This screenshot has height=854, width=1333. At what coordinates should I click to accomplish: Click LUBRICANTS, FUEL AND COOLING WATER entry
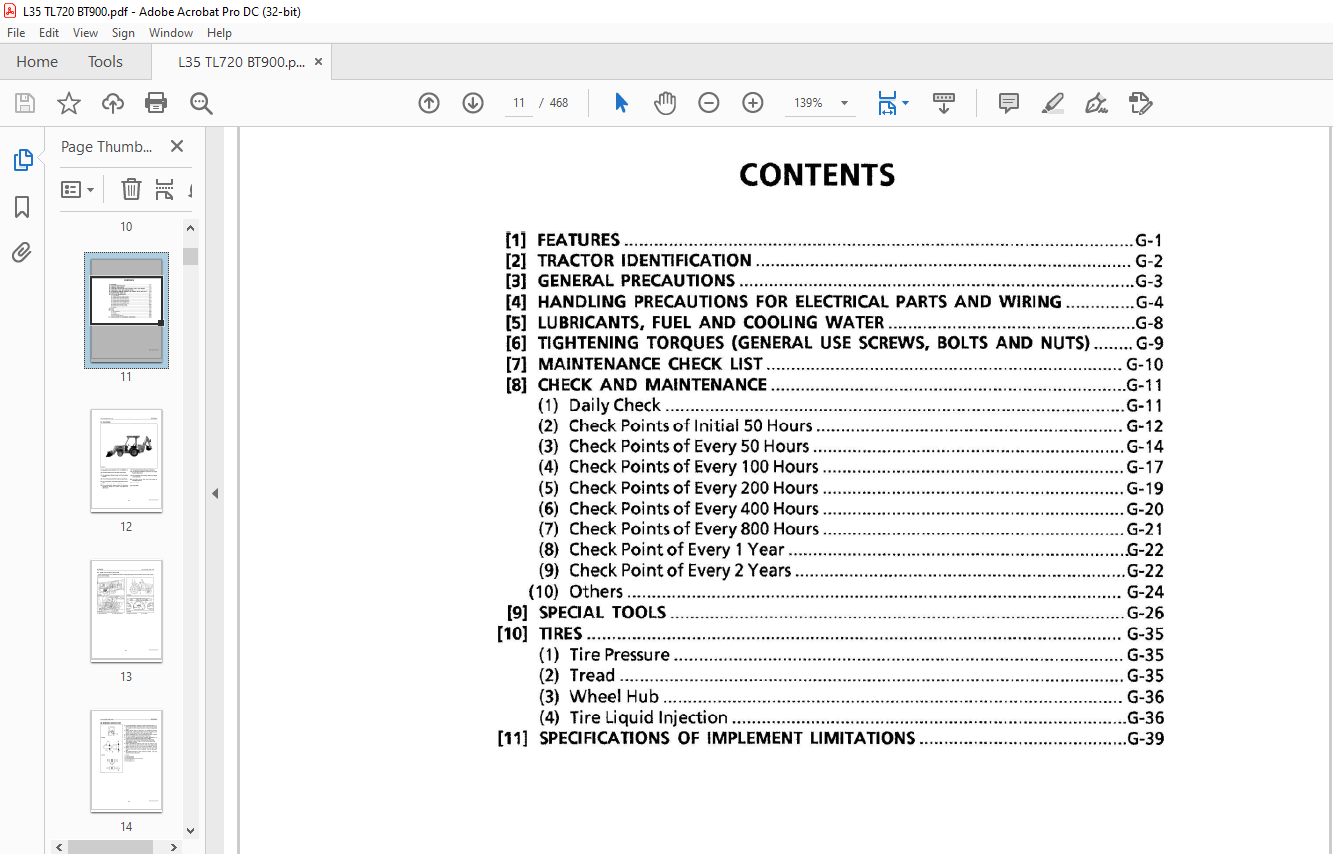pyautogui.click(x=834, y=323)
